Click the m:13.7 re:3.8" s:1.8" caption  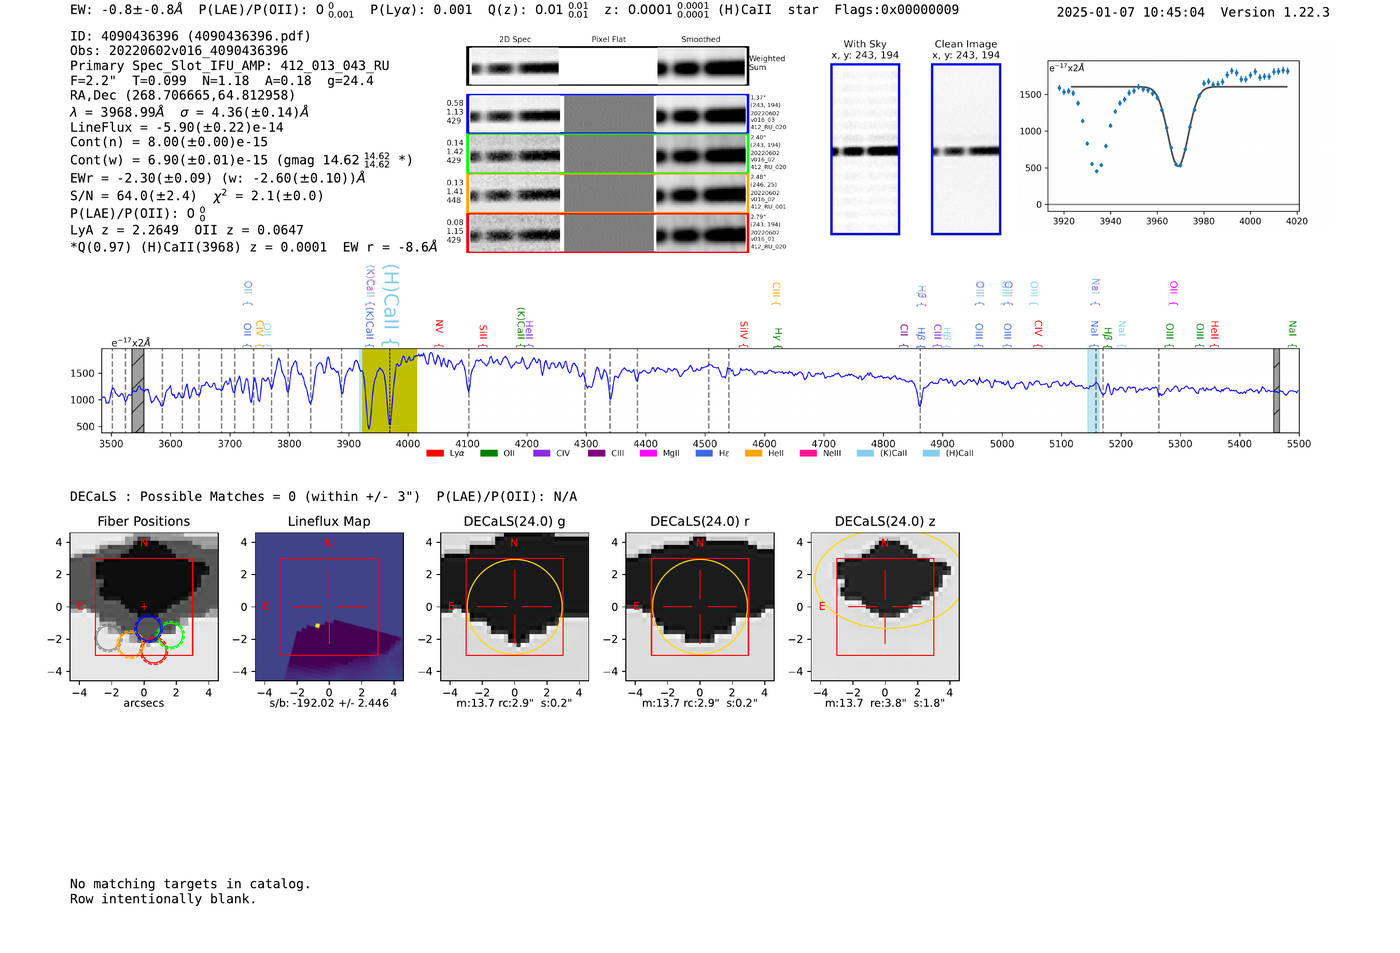884,703
